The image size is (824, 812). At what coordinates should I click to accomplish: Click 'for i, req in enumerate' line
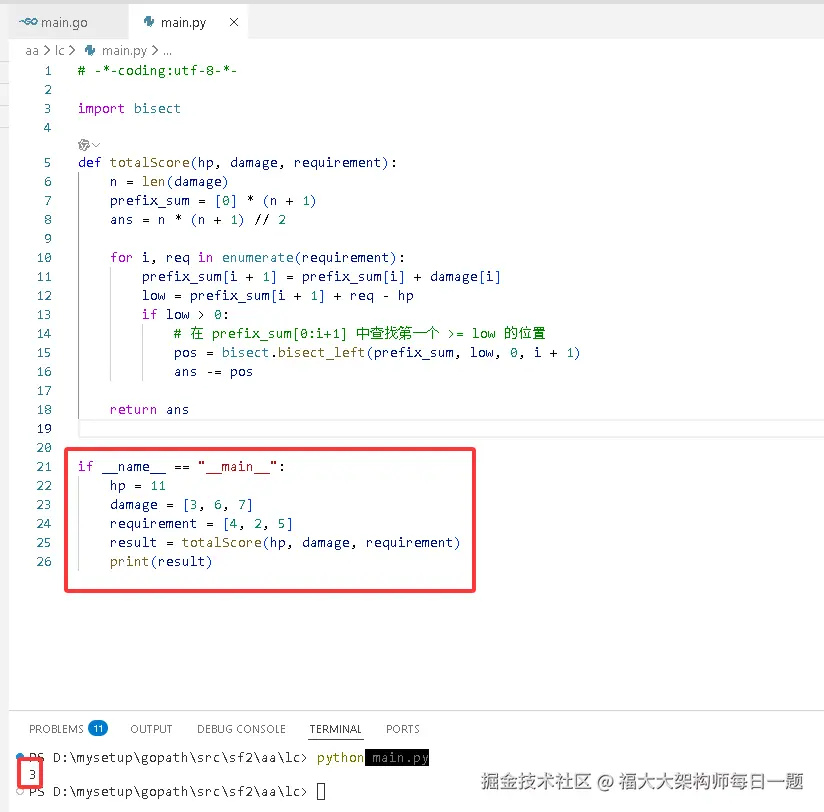(x=258, y=258)
